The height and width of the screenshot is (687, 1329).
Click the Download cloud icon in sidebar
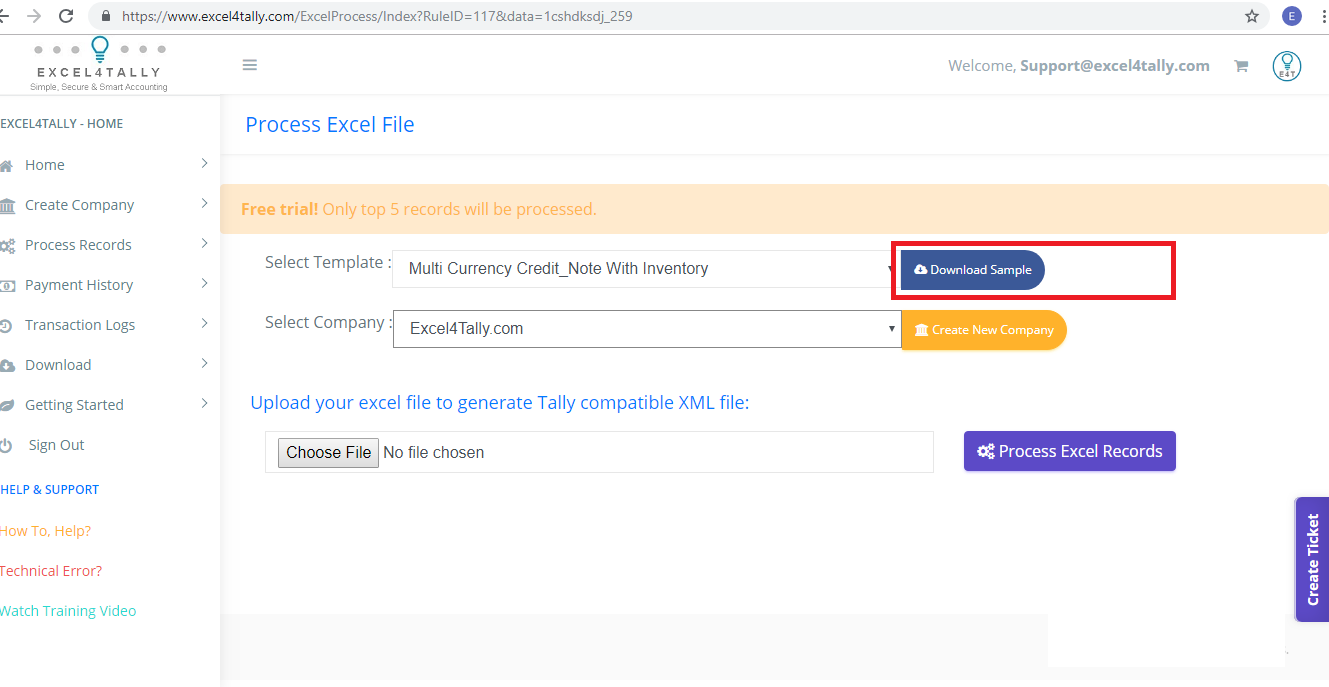click(7, 366)
